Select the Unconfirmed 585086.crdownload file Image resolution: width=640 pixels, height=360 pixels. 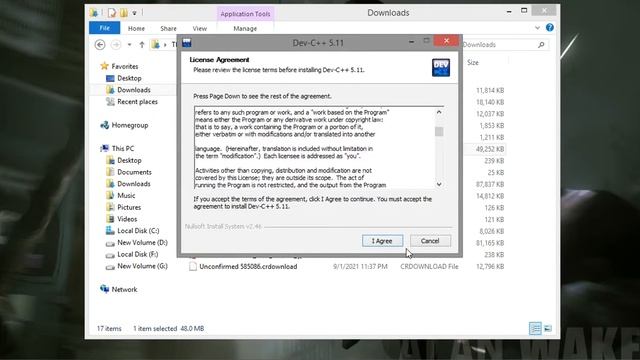248,267
